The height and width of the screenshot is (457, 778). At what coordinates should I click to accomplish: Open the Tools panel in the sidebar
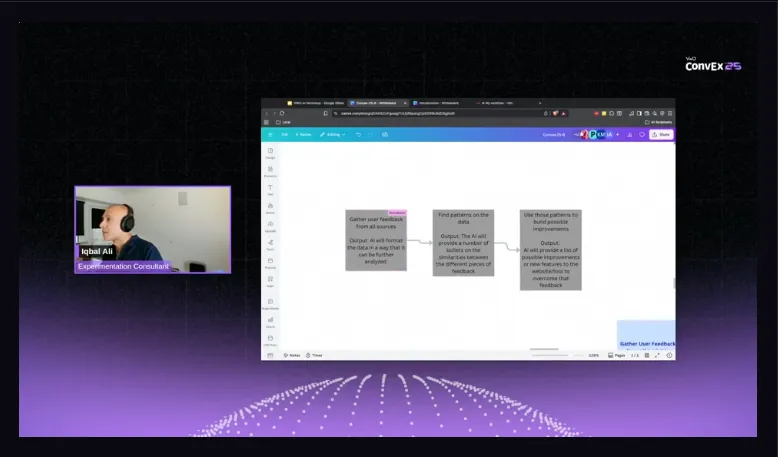tap(270, 245)
